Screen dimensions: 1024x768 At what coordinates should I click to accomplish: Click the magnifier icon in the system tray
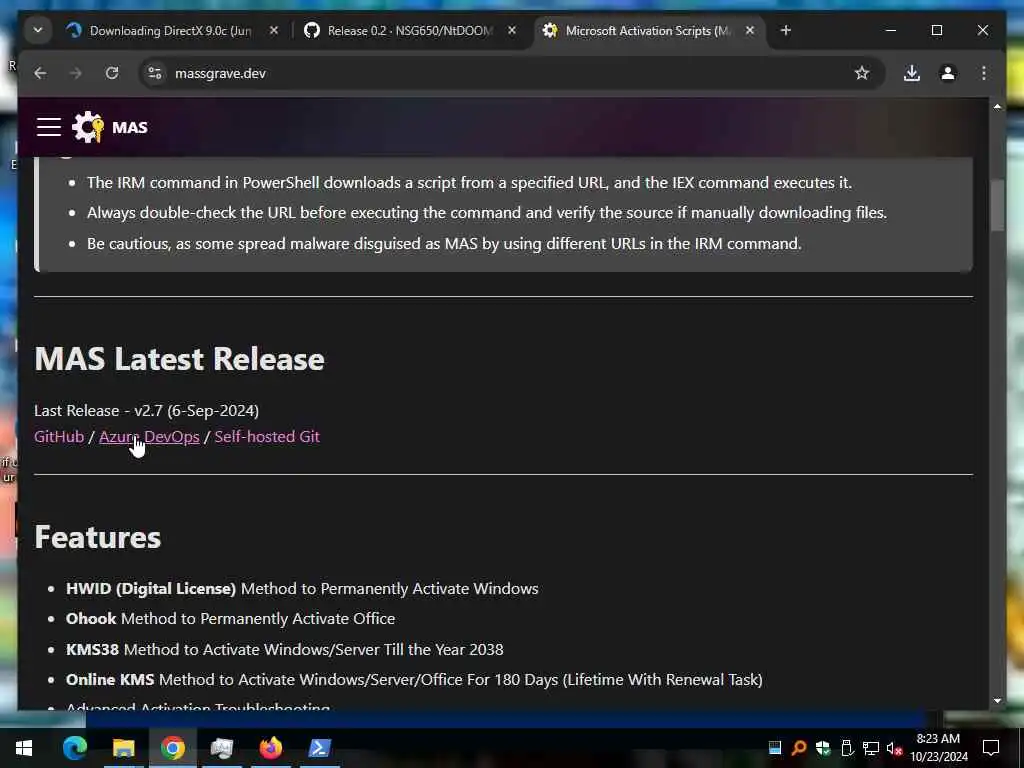click(x=798, y=748)
